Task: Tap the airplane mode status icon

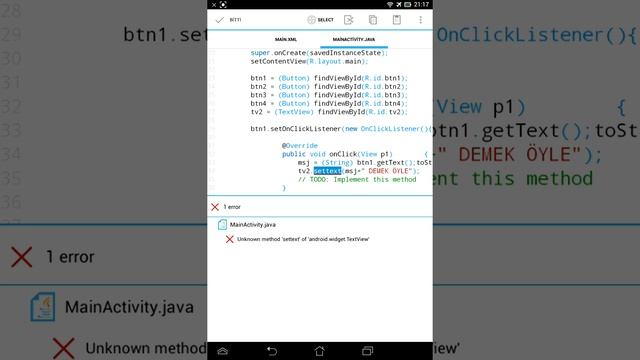Action: 399,4
